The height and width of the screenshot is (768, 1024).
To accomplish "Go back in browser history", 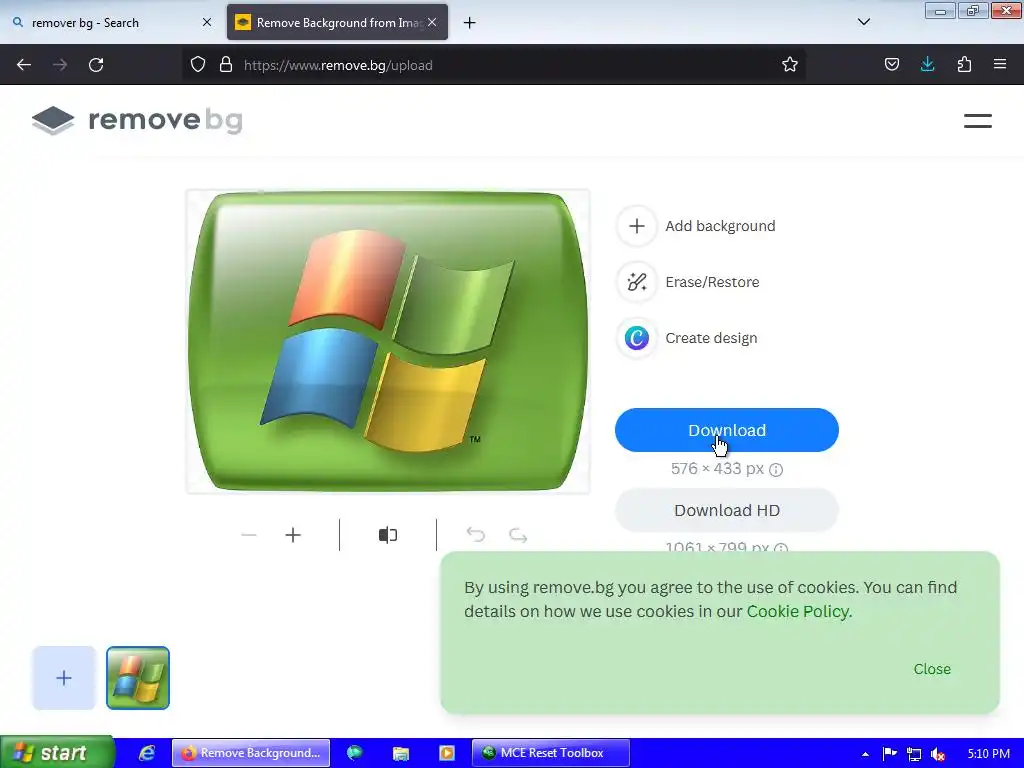I will [x=24, y=65].
